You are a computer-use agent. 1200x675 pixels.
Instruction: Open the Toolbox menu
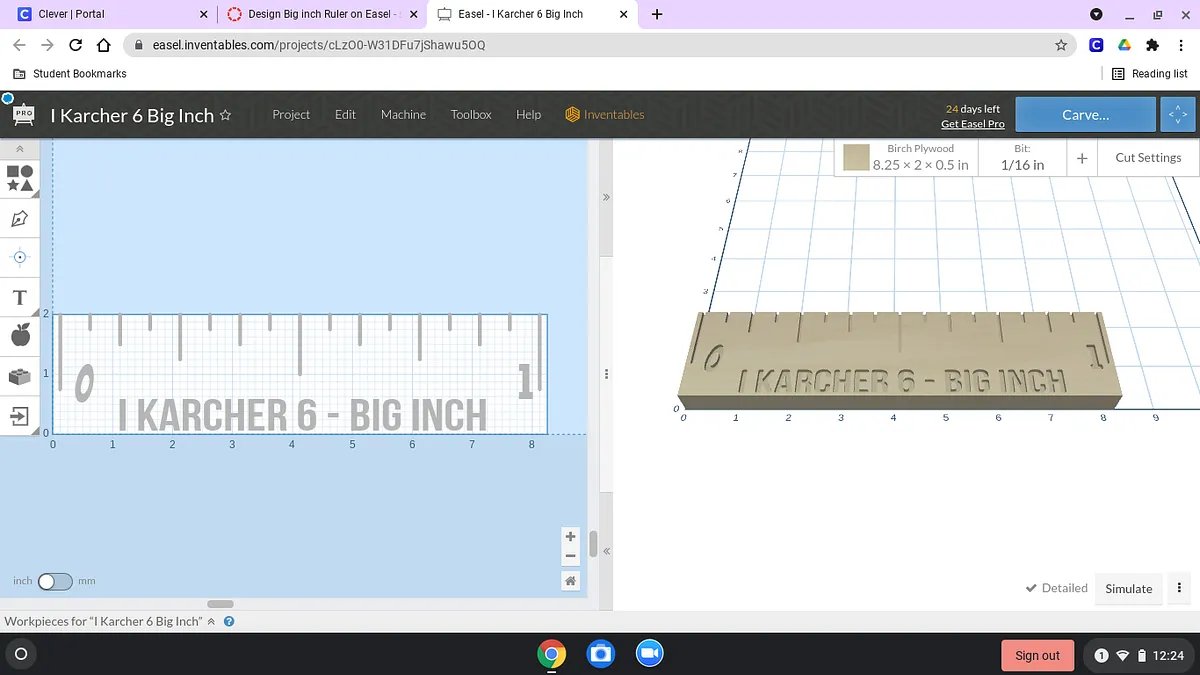pos(470,115)
